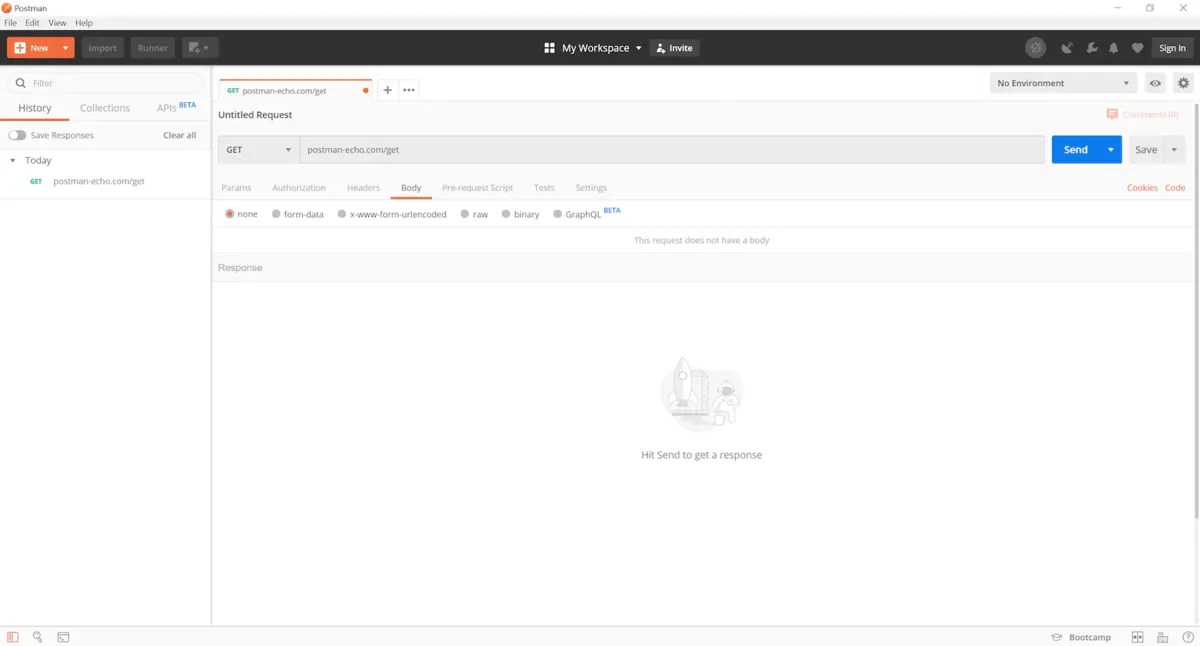
Task: Click the Sign In button
Action: click(1172, 48)
